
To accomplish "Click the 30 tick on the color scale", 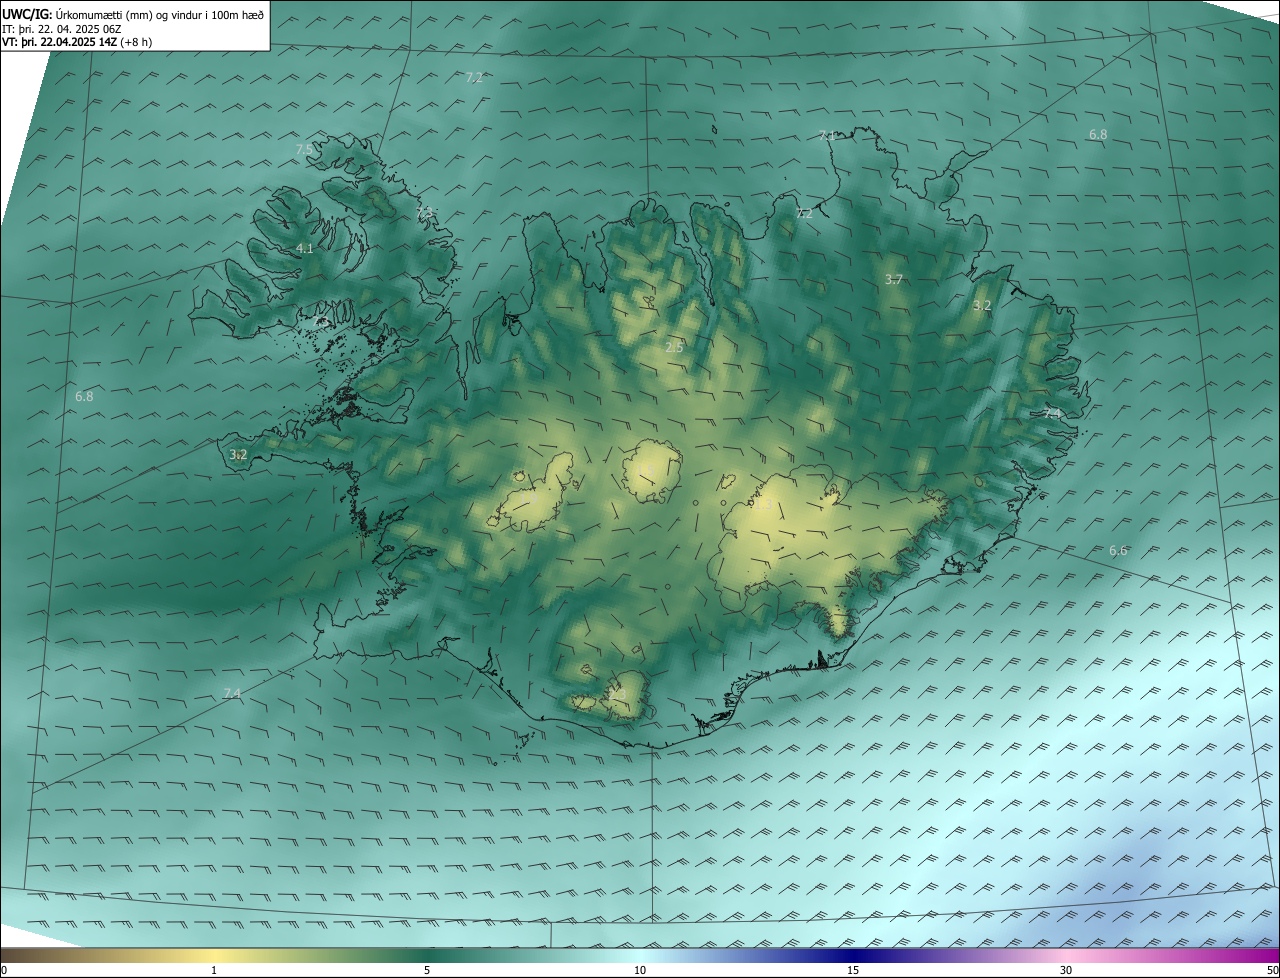I will click(x=1066, y=970).
